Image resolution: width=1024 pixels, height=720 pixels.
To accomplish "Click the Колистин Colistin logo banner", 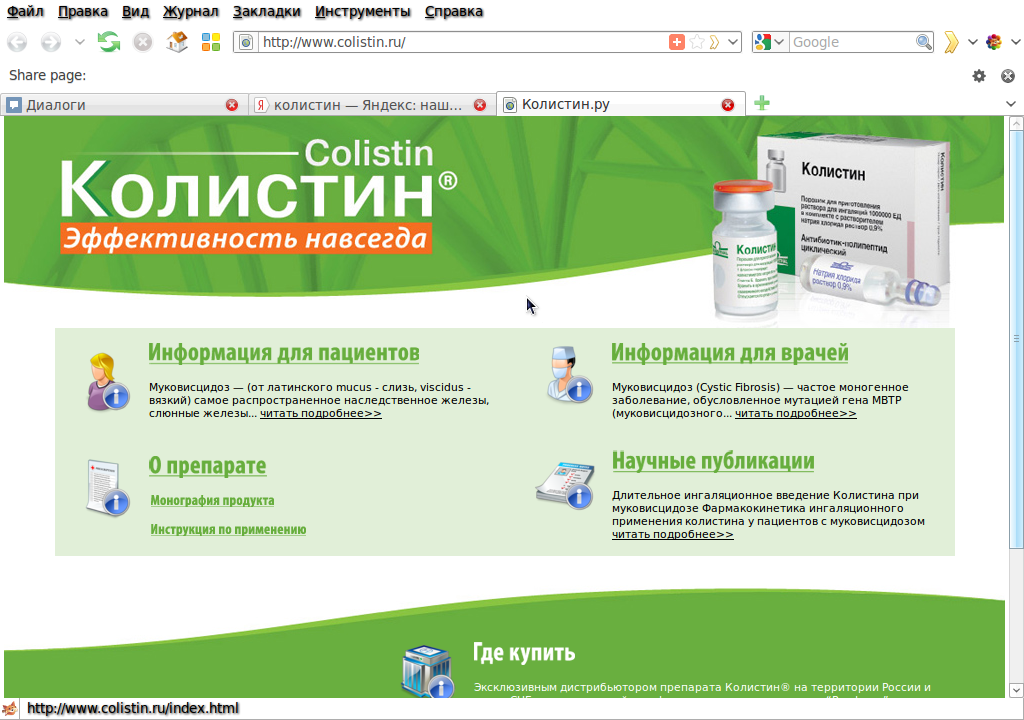I will point(259,196).
